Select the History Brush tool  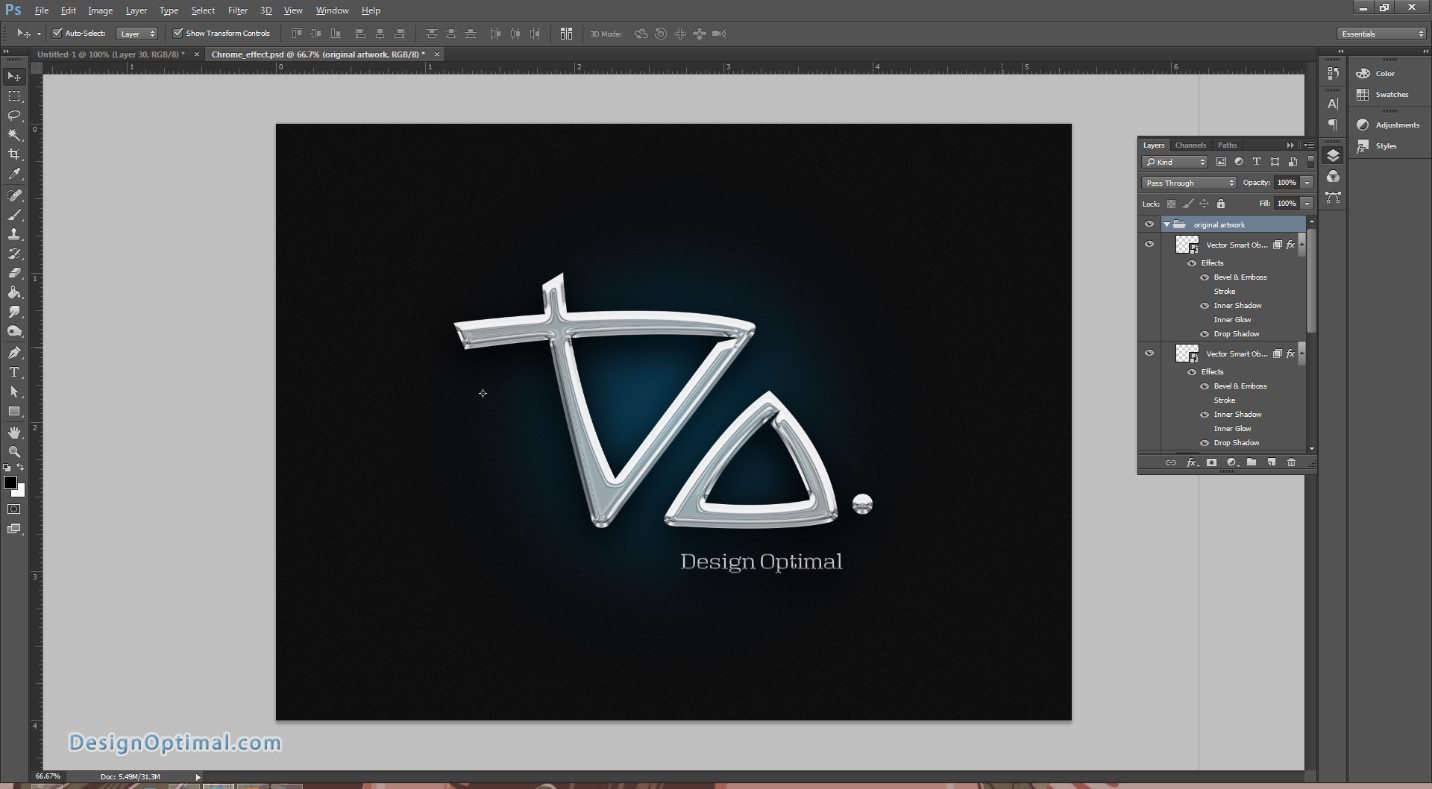(x=14, y=254)
